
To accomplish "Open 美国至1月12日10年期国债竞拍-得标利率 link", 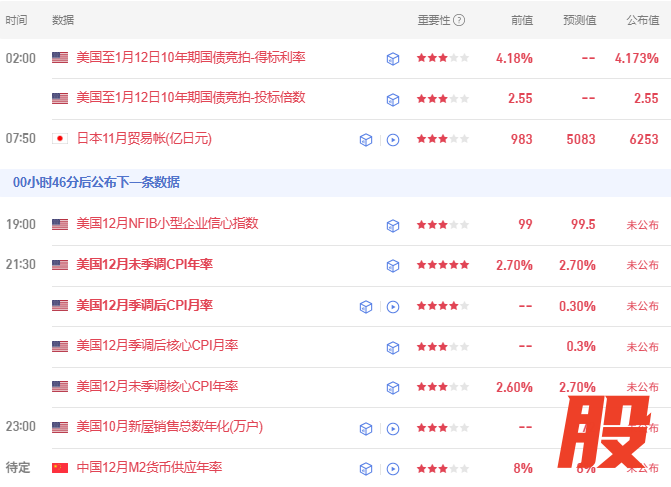I will pyautogui.click(x=191, y=57).
